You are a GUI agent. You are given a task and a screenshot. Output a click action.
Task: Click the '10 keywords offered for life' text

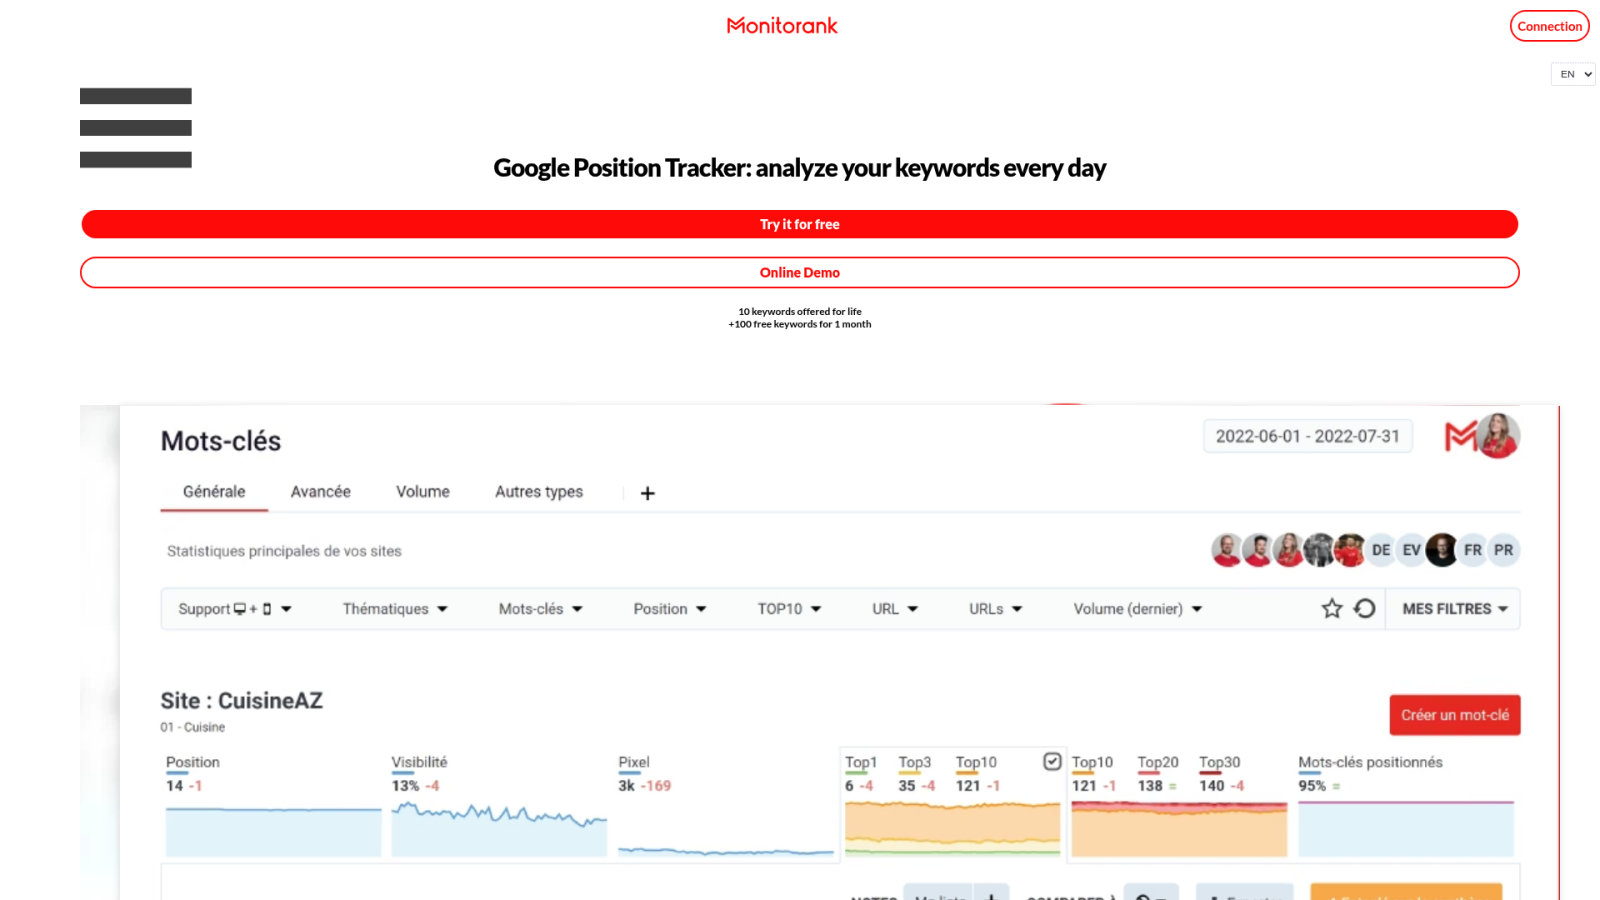800,312
